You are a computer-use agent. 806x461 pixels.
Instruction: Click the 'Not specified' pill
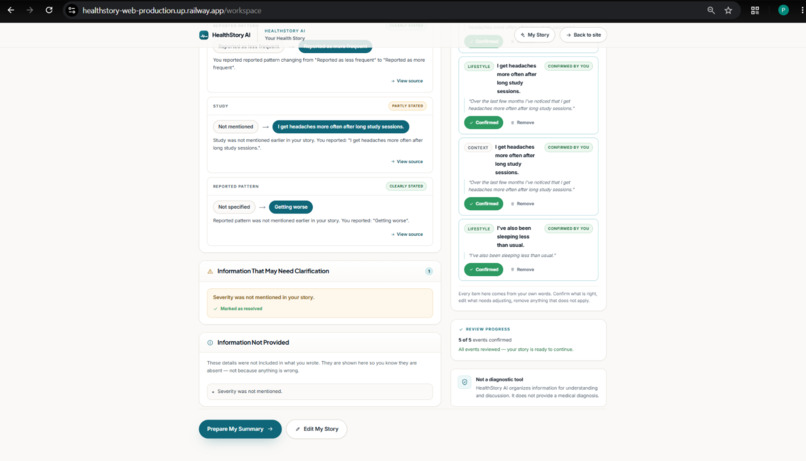pos(234,207)
